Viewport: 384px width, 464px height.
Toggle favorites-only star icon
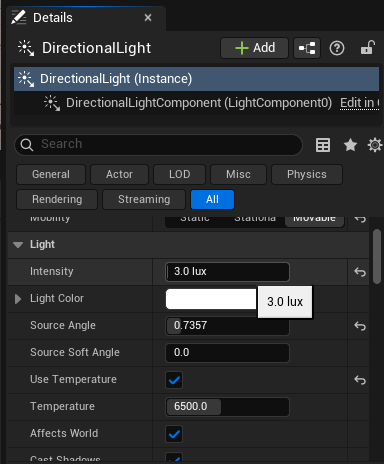(350, 145)
